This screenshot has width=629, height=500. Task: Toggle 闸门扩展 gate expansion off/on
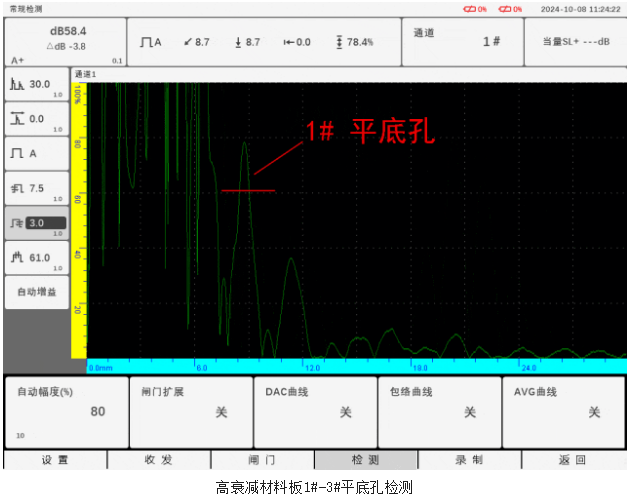point(190,411)
